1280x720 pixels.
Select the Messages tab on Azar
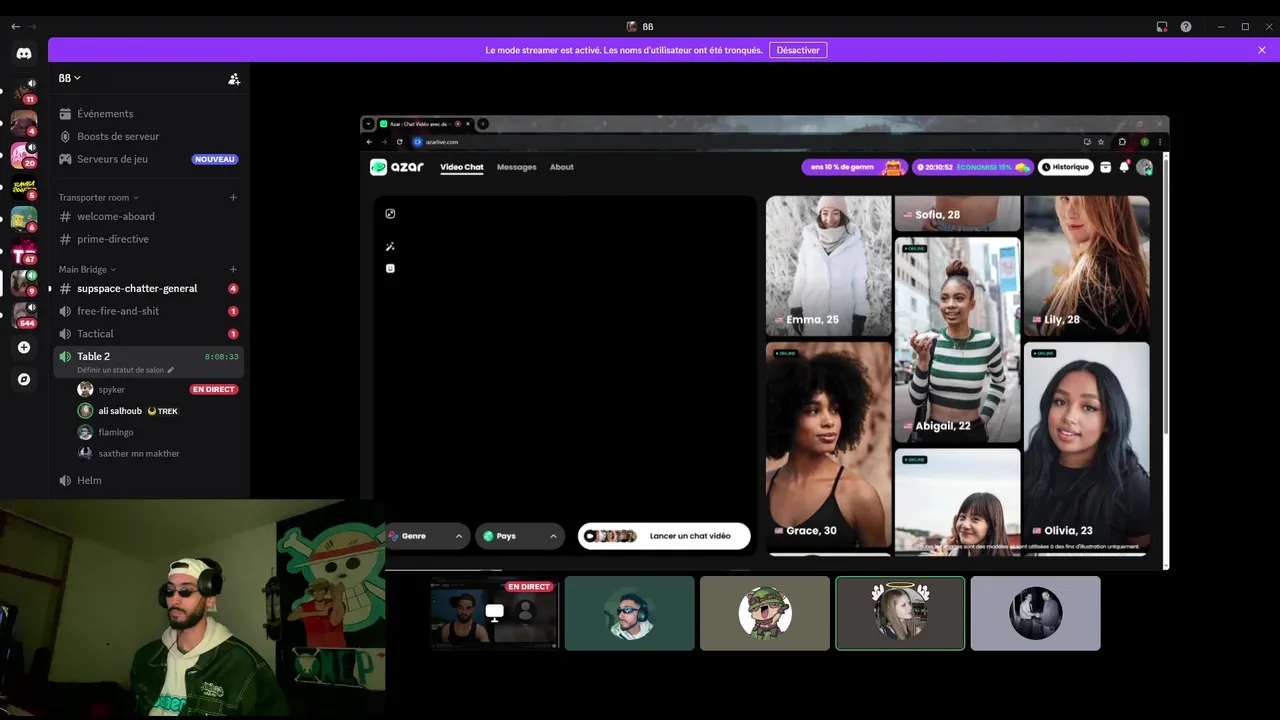tap(517, 167)
